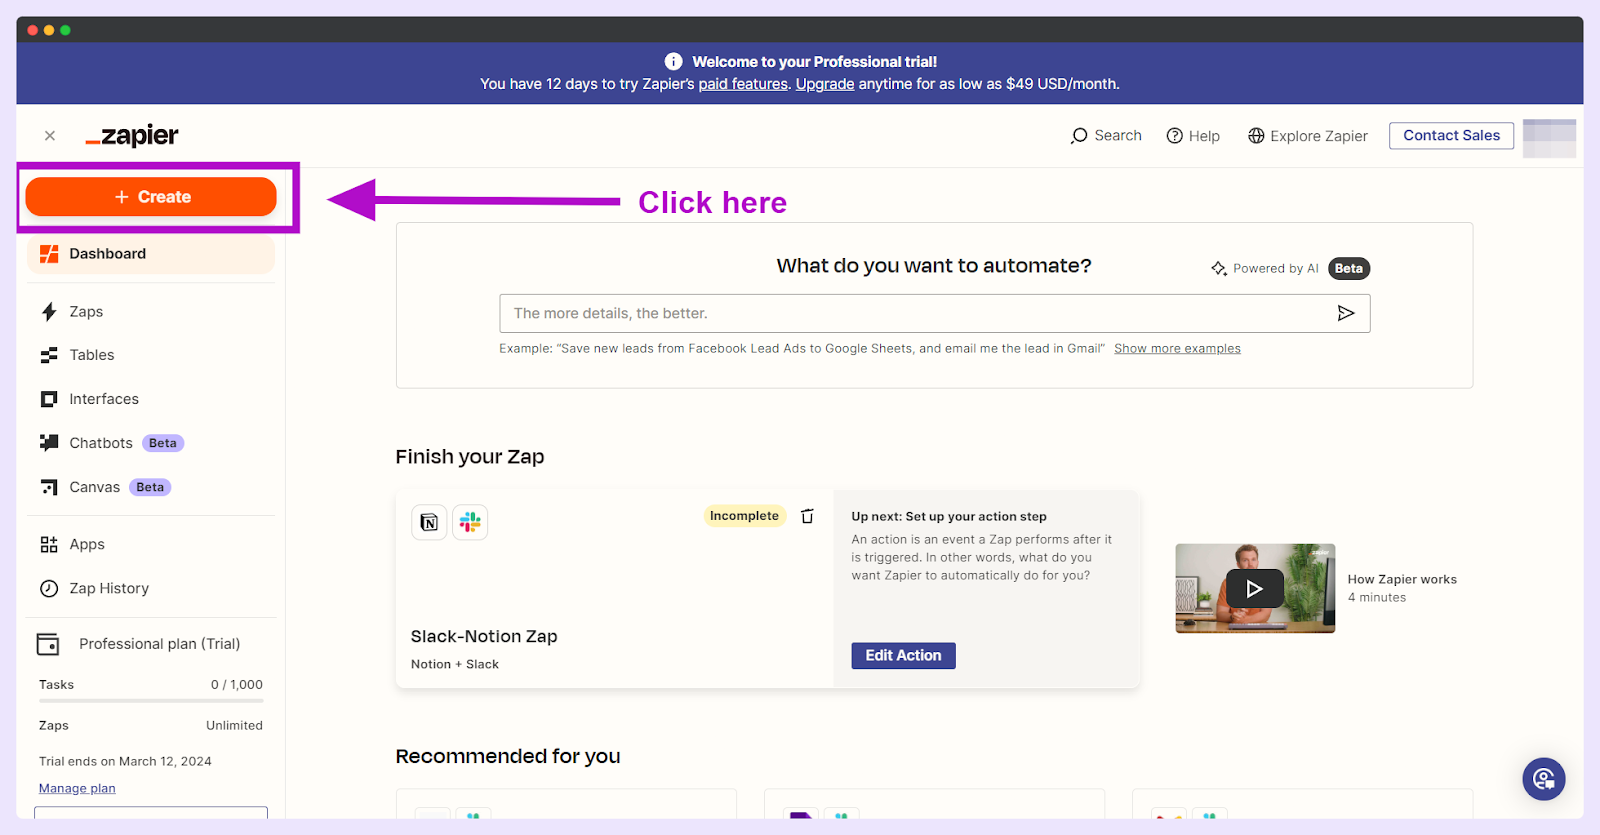Click the Zaps lightning bolt icon
The height and width of the screenshot is (835, 1600).
click(49, 312)
